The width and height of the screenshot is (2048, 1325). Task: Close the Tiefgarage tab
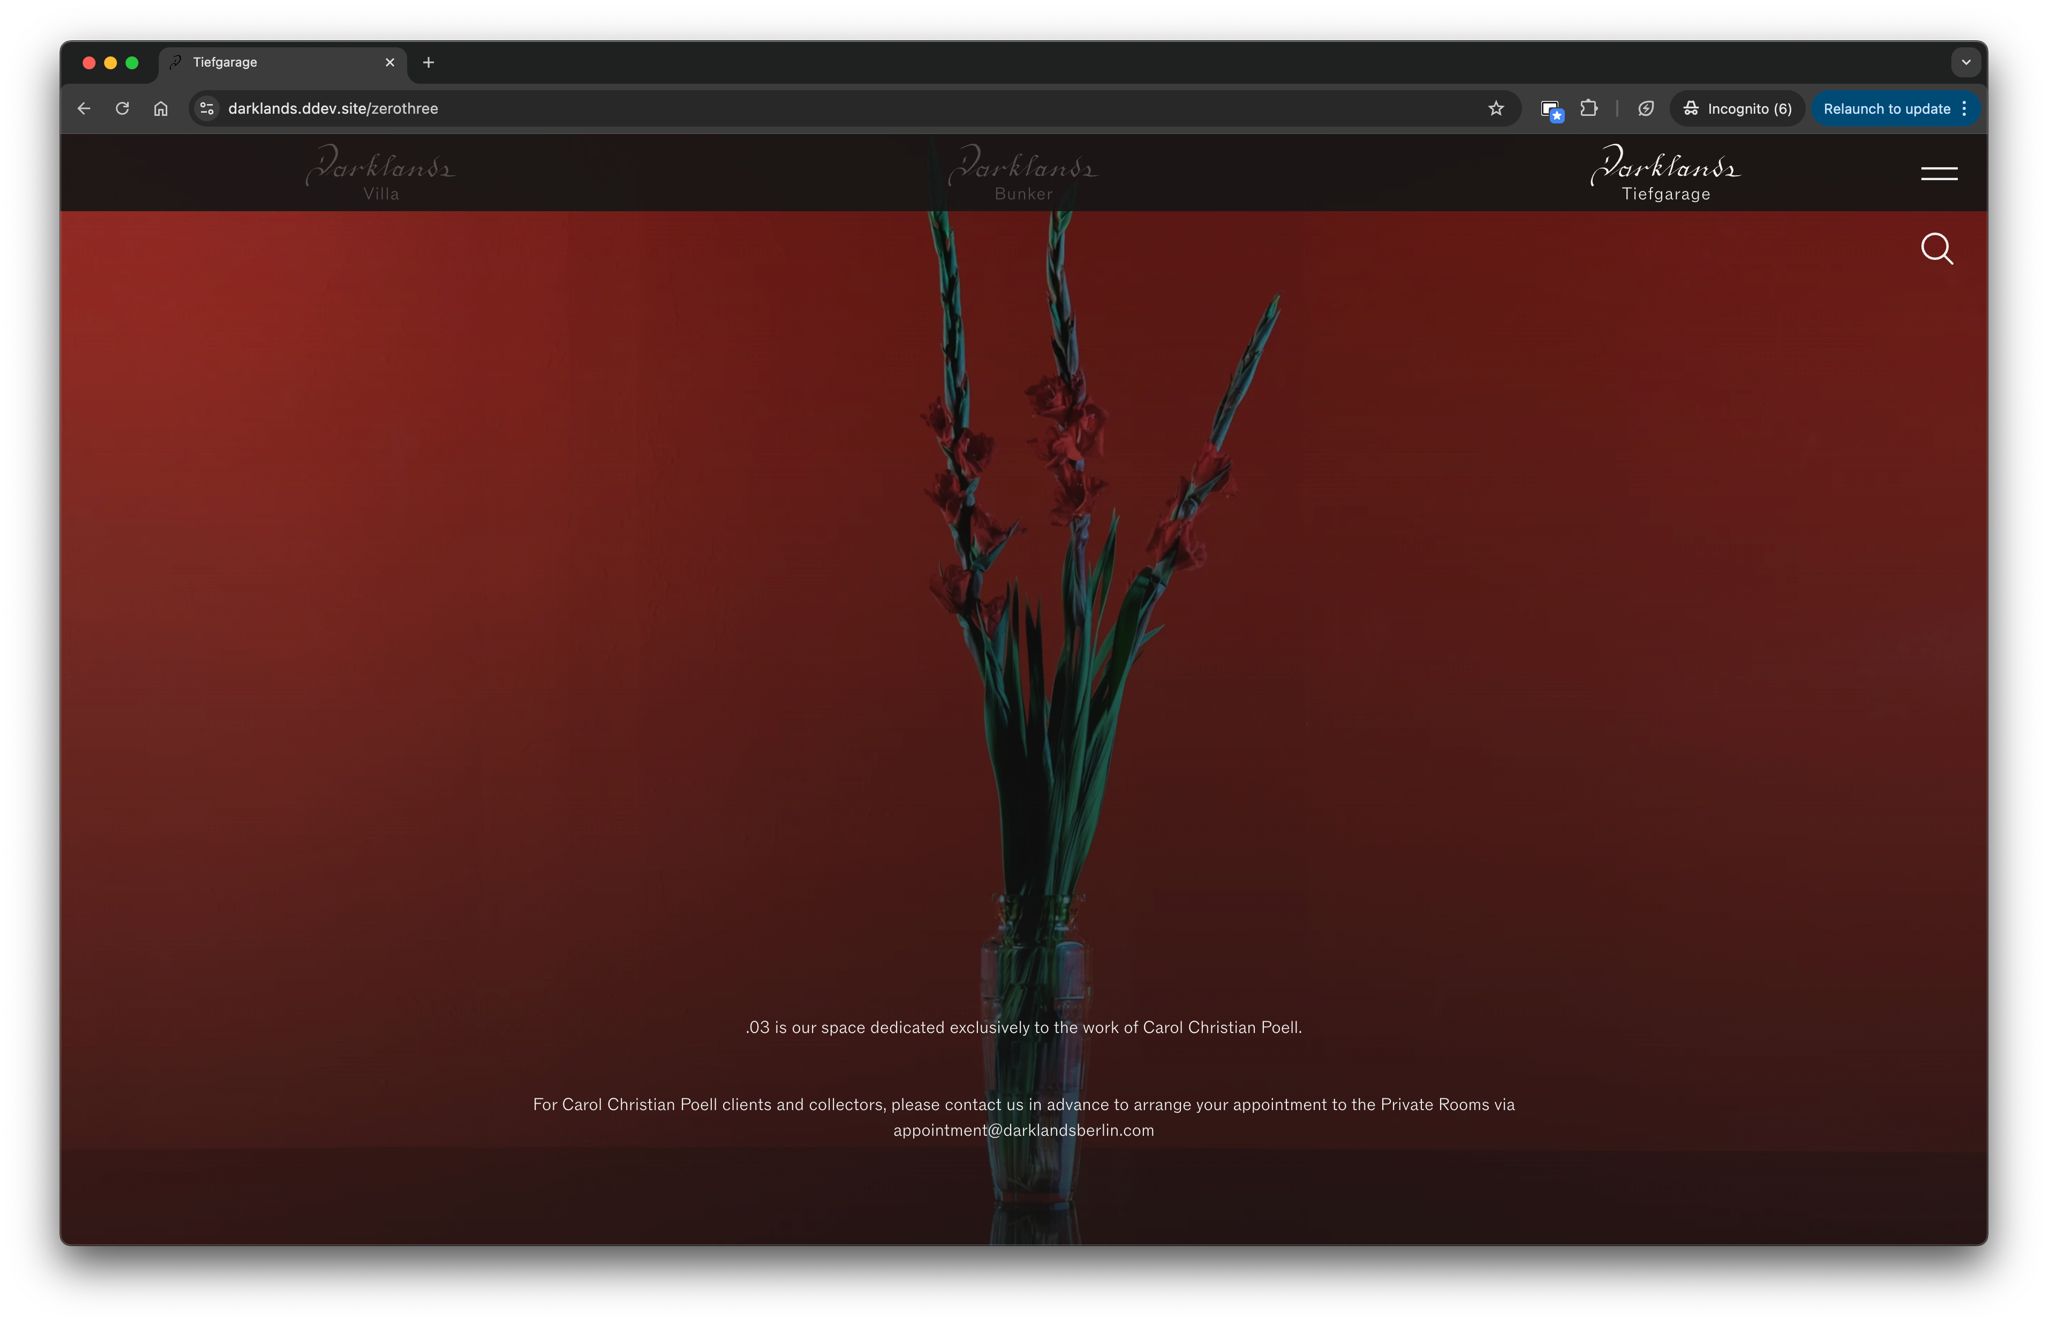390,62
